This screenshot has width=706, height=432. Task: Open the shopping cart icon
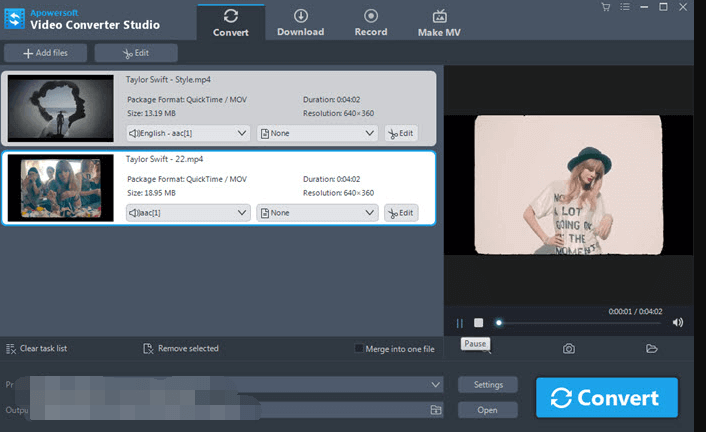606,7
